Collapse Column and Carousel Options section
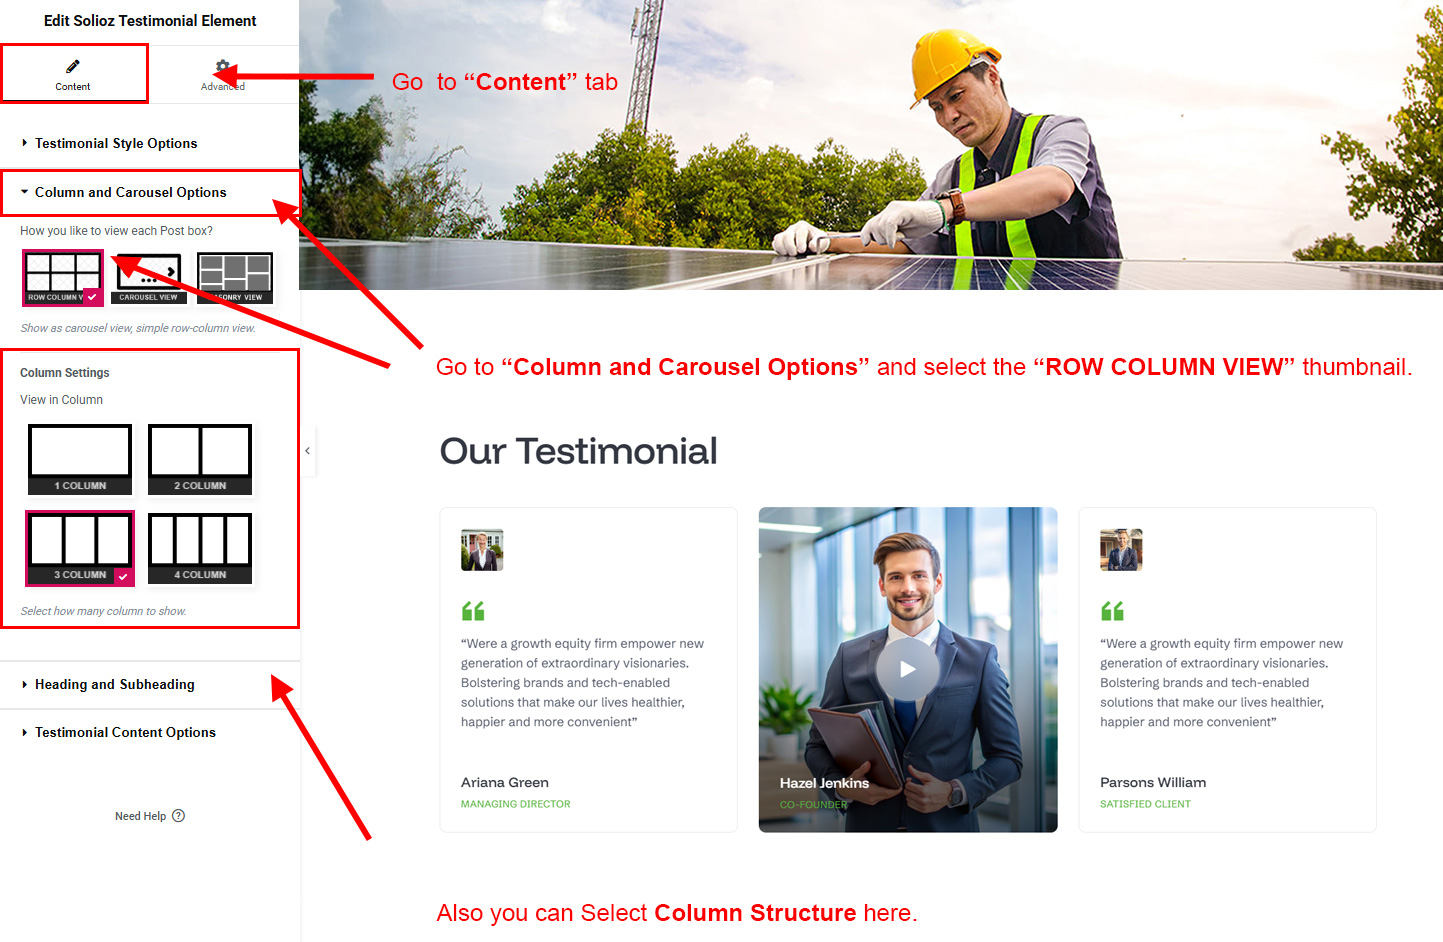This screenshot has width=1443, height=942. [130, 192]
